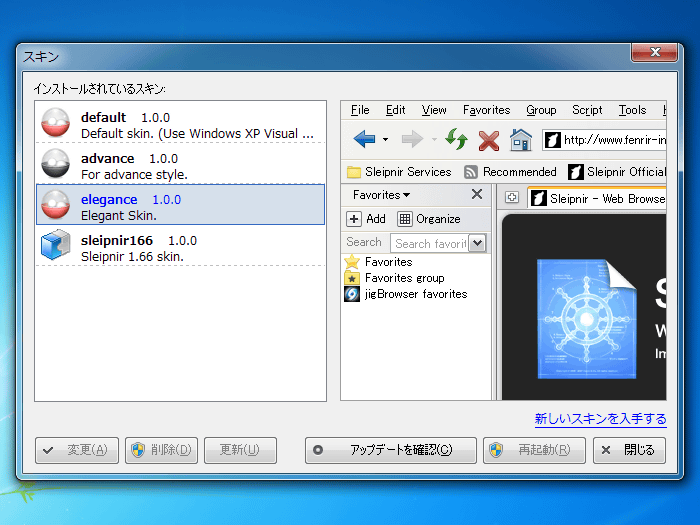Click the green Refresh arrows icon
This screenshot has height=525, width=700.
point(457,139)
